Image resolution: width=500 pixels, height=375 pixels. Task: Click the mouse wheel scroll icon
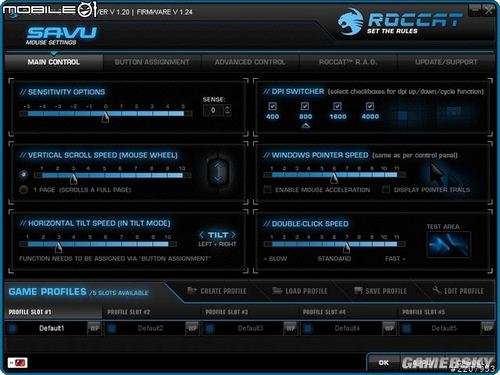[x=218, y=172]
